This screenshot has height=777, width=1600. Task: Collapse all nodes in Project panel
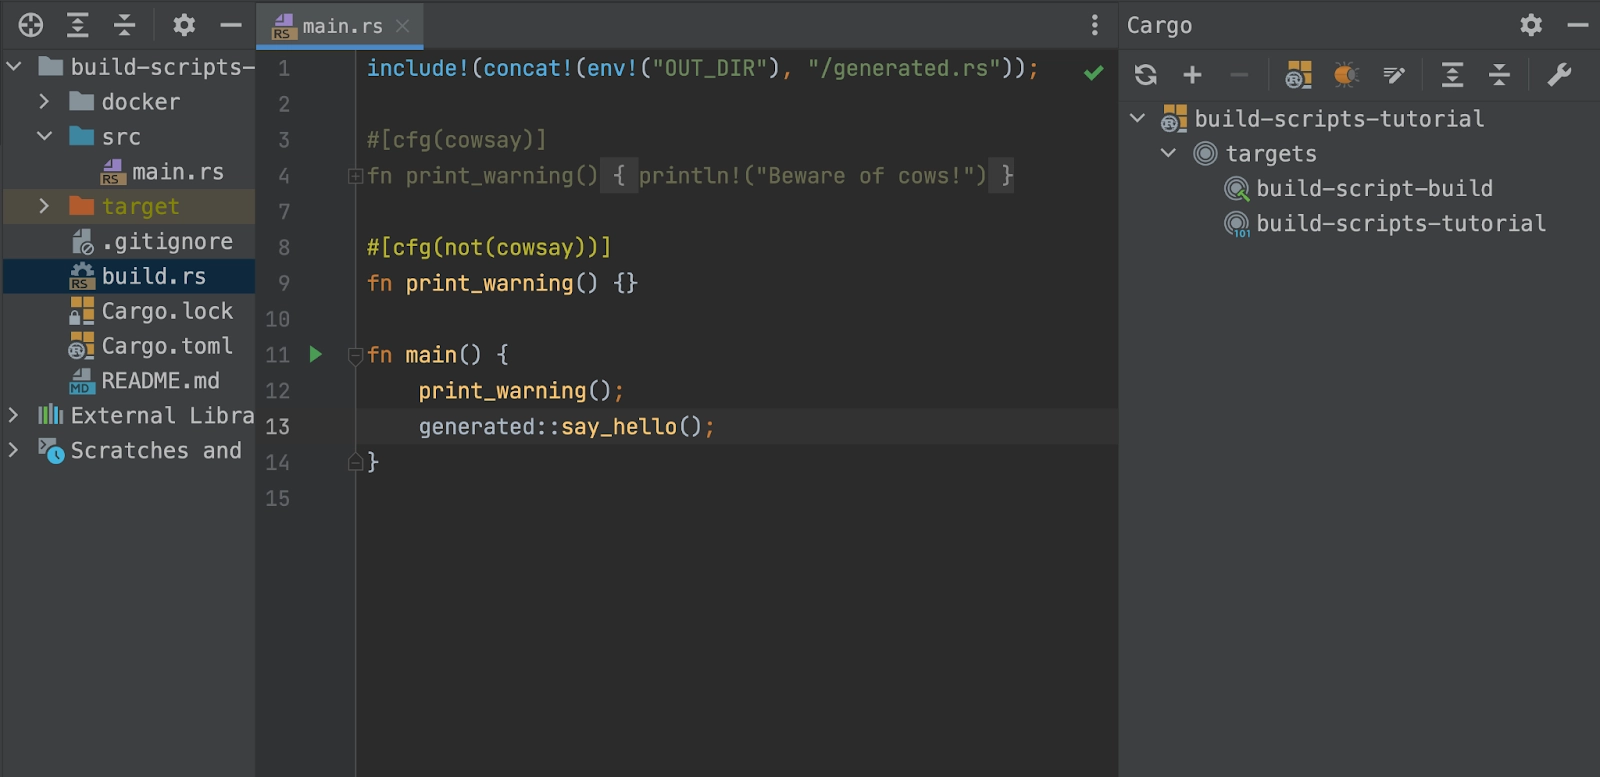coord(125,25)
